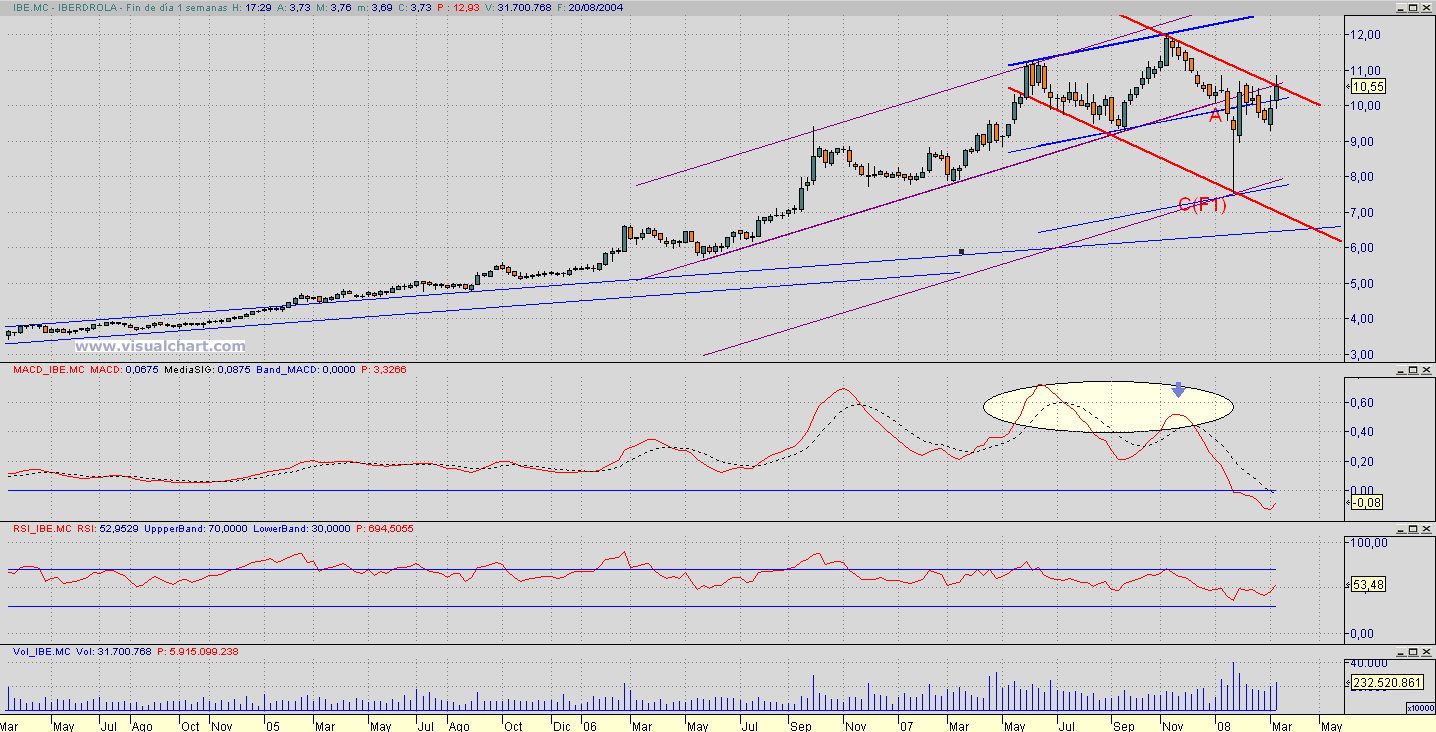Minimize the Vol_IBE.MC volume panel

coord(1402,651)
